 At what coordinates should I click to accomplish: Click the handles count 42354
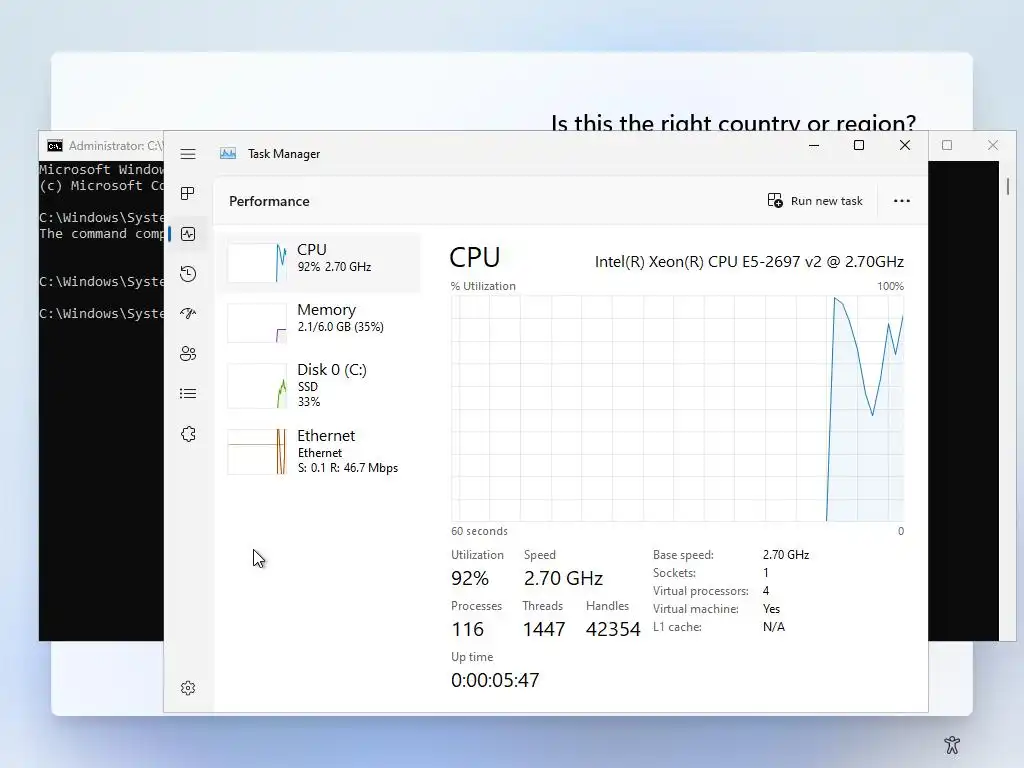[613, 629]
